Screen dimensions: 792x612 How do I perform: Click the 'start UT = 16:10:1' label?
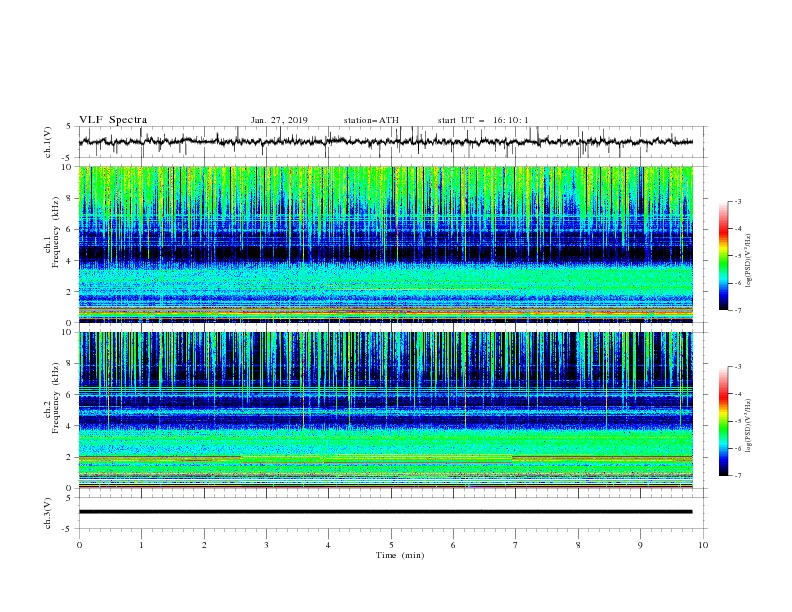483,120
